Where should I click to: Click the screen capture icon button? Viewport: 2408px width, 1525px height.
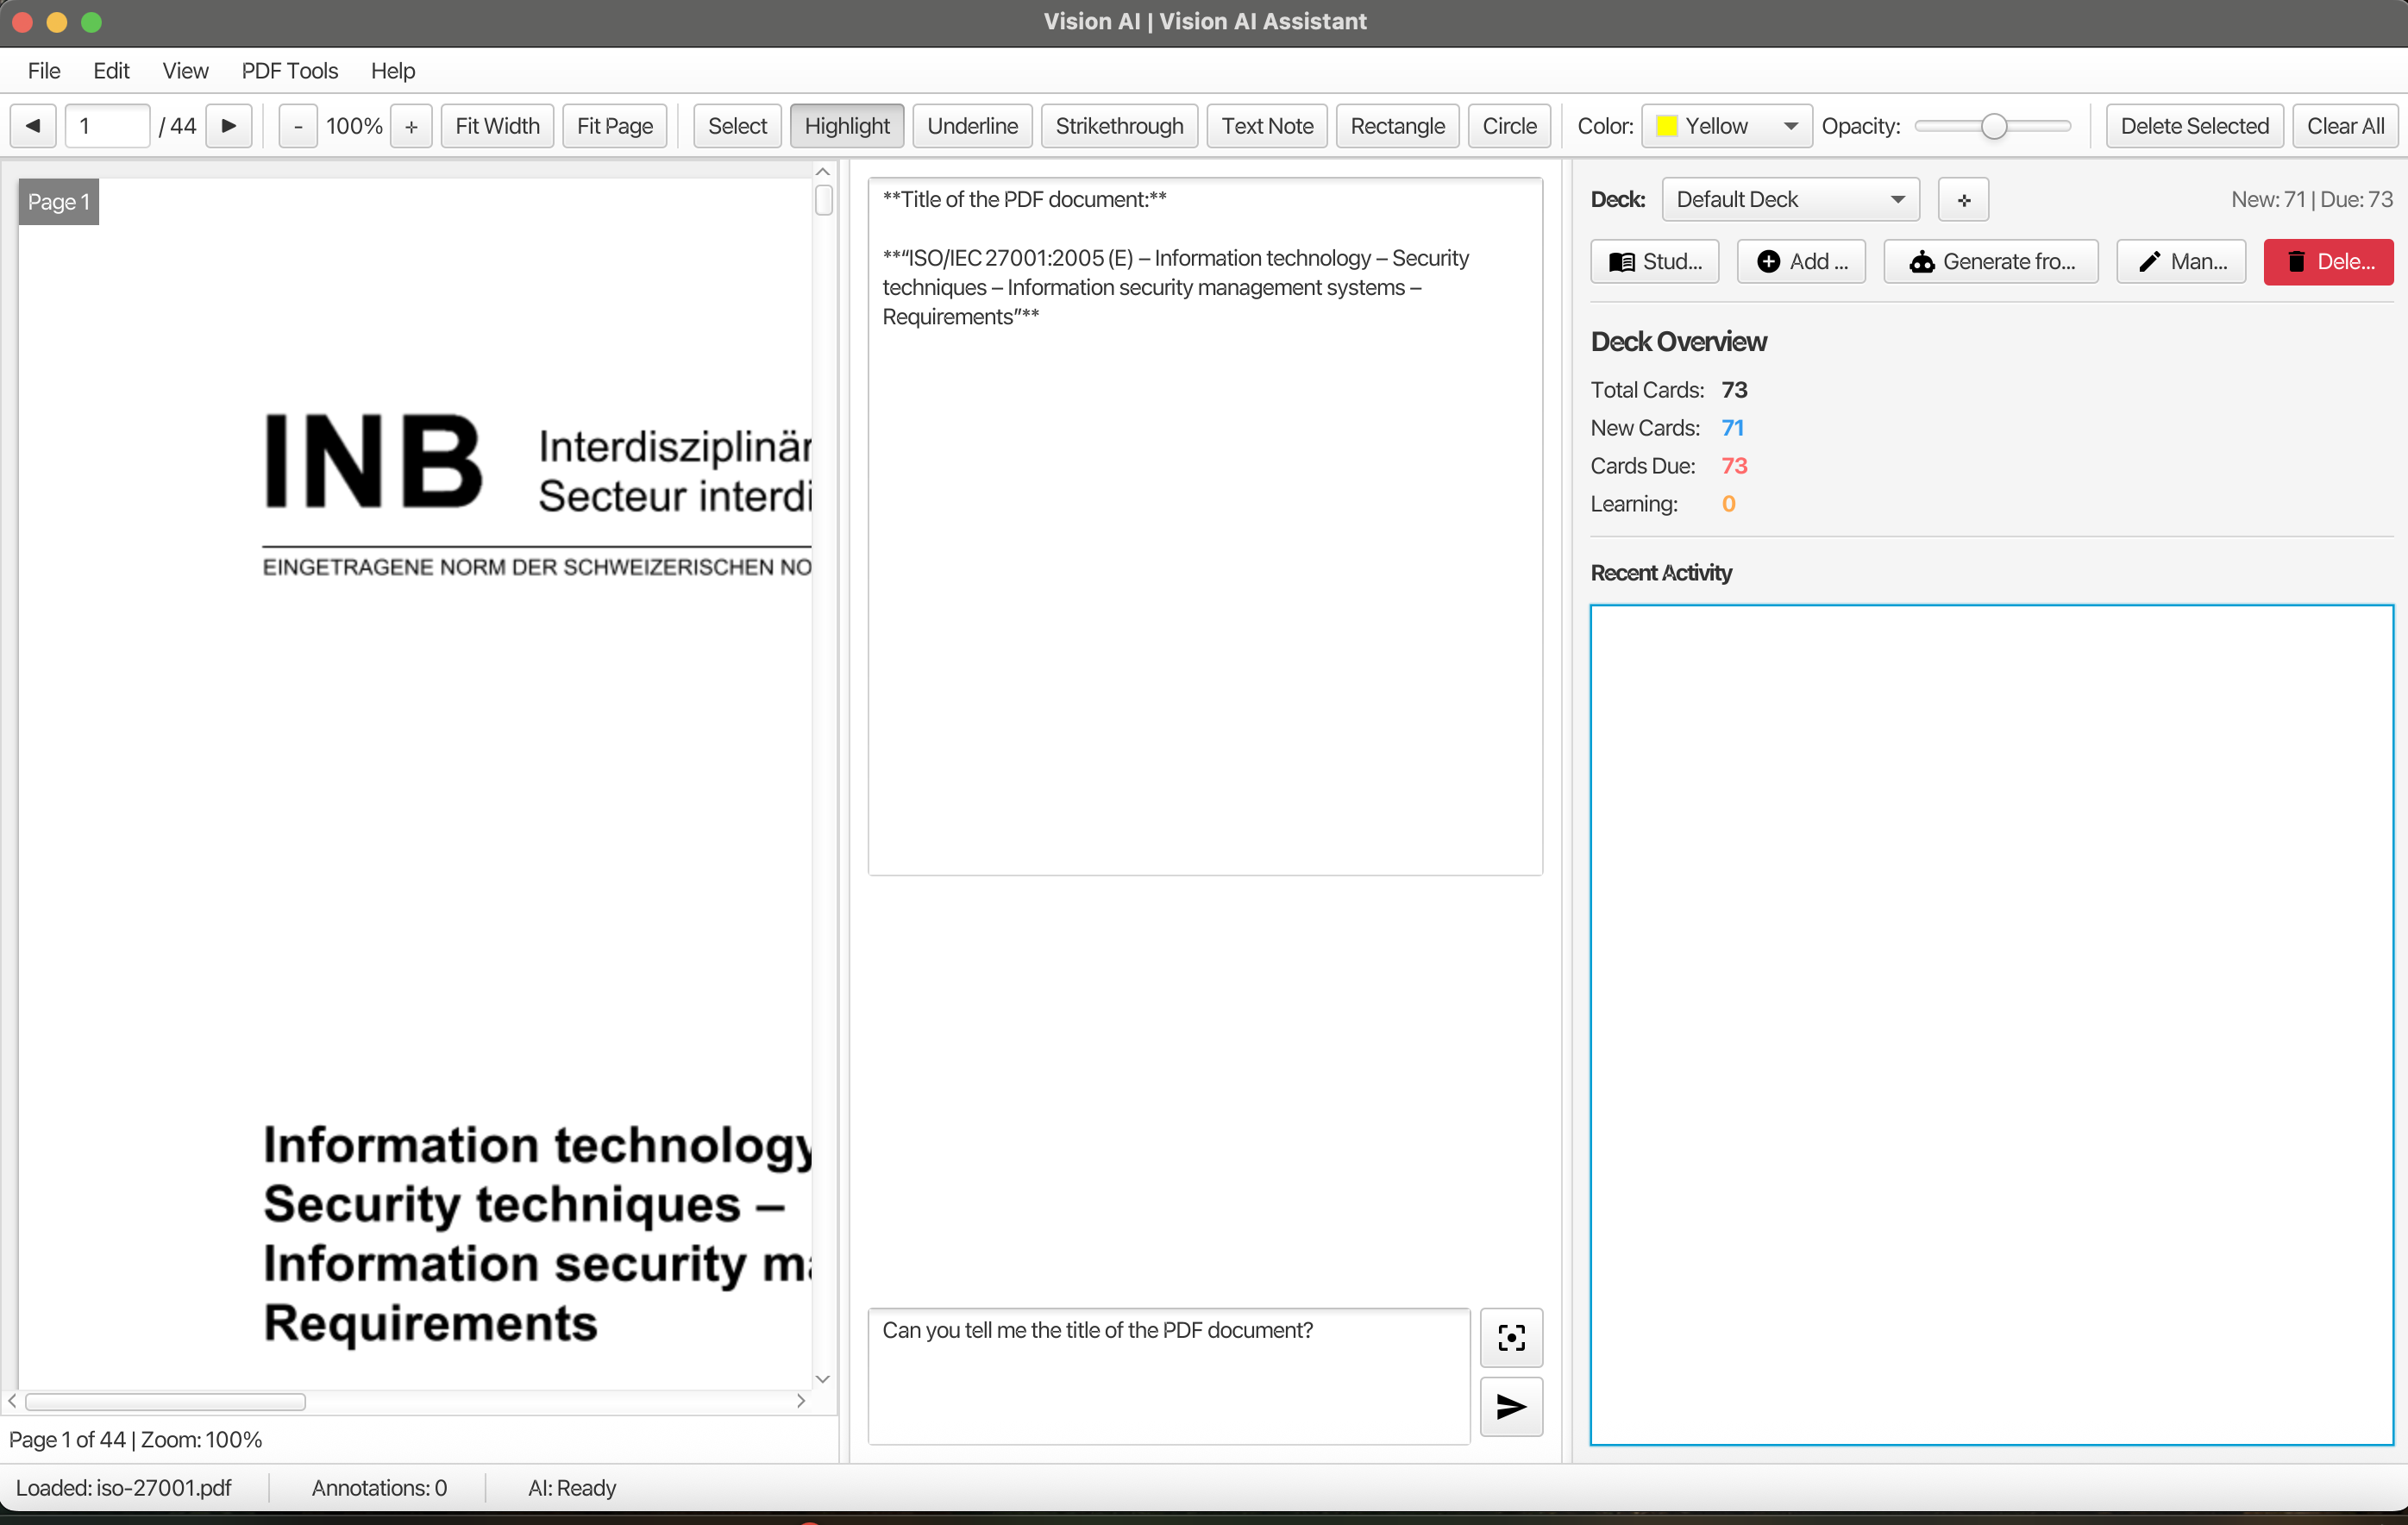pyautogui.click(x=1510, y=1337)
